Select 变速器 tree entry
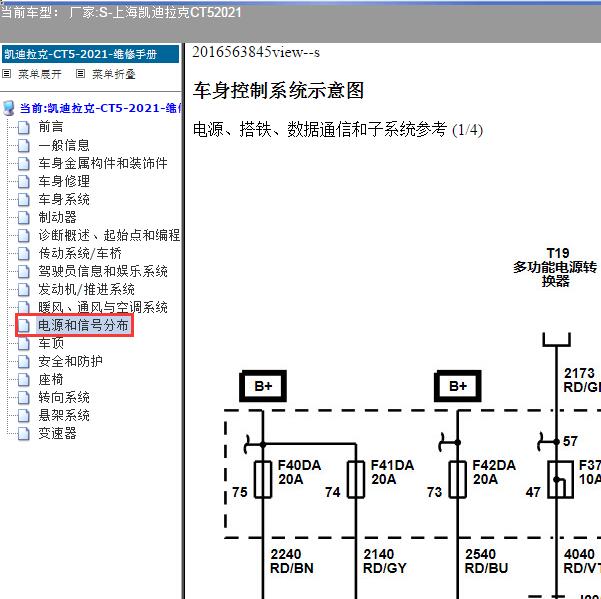The height and width of the screenshot is (599, 601). point(57,433)
